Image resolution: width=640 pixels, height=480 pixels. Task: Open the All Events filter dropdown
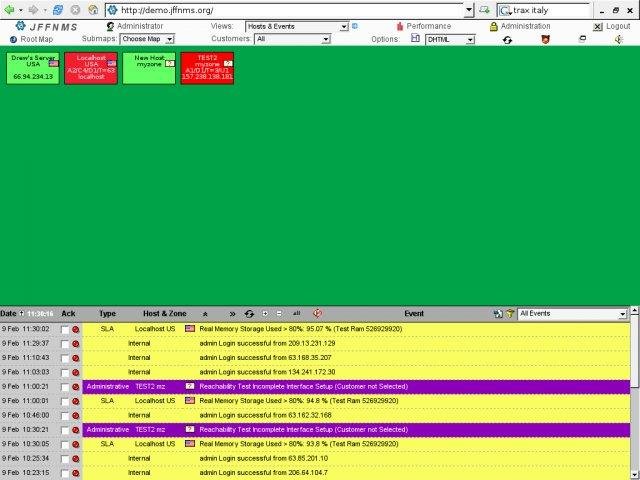[x=572, y=314]
